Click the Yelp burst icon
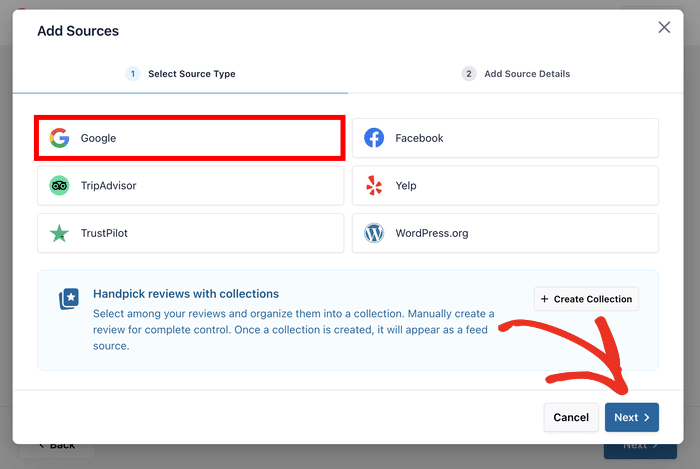Screen dimensions: 700x469 [x=374, y=186]
